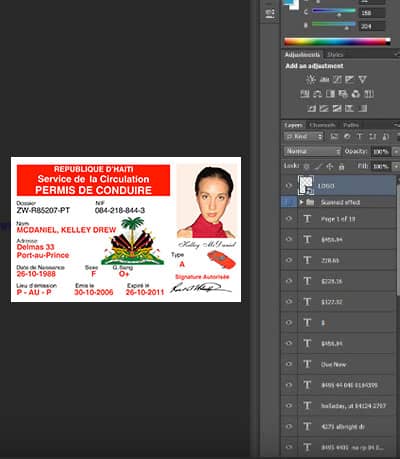Add an Invert adjustment layer
This screenshot has width=400, height=459.
[311, 108]
